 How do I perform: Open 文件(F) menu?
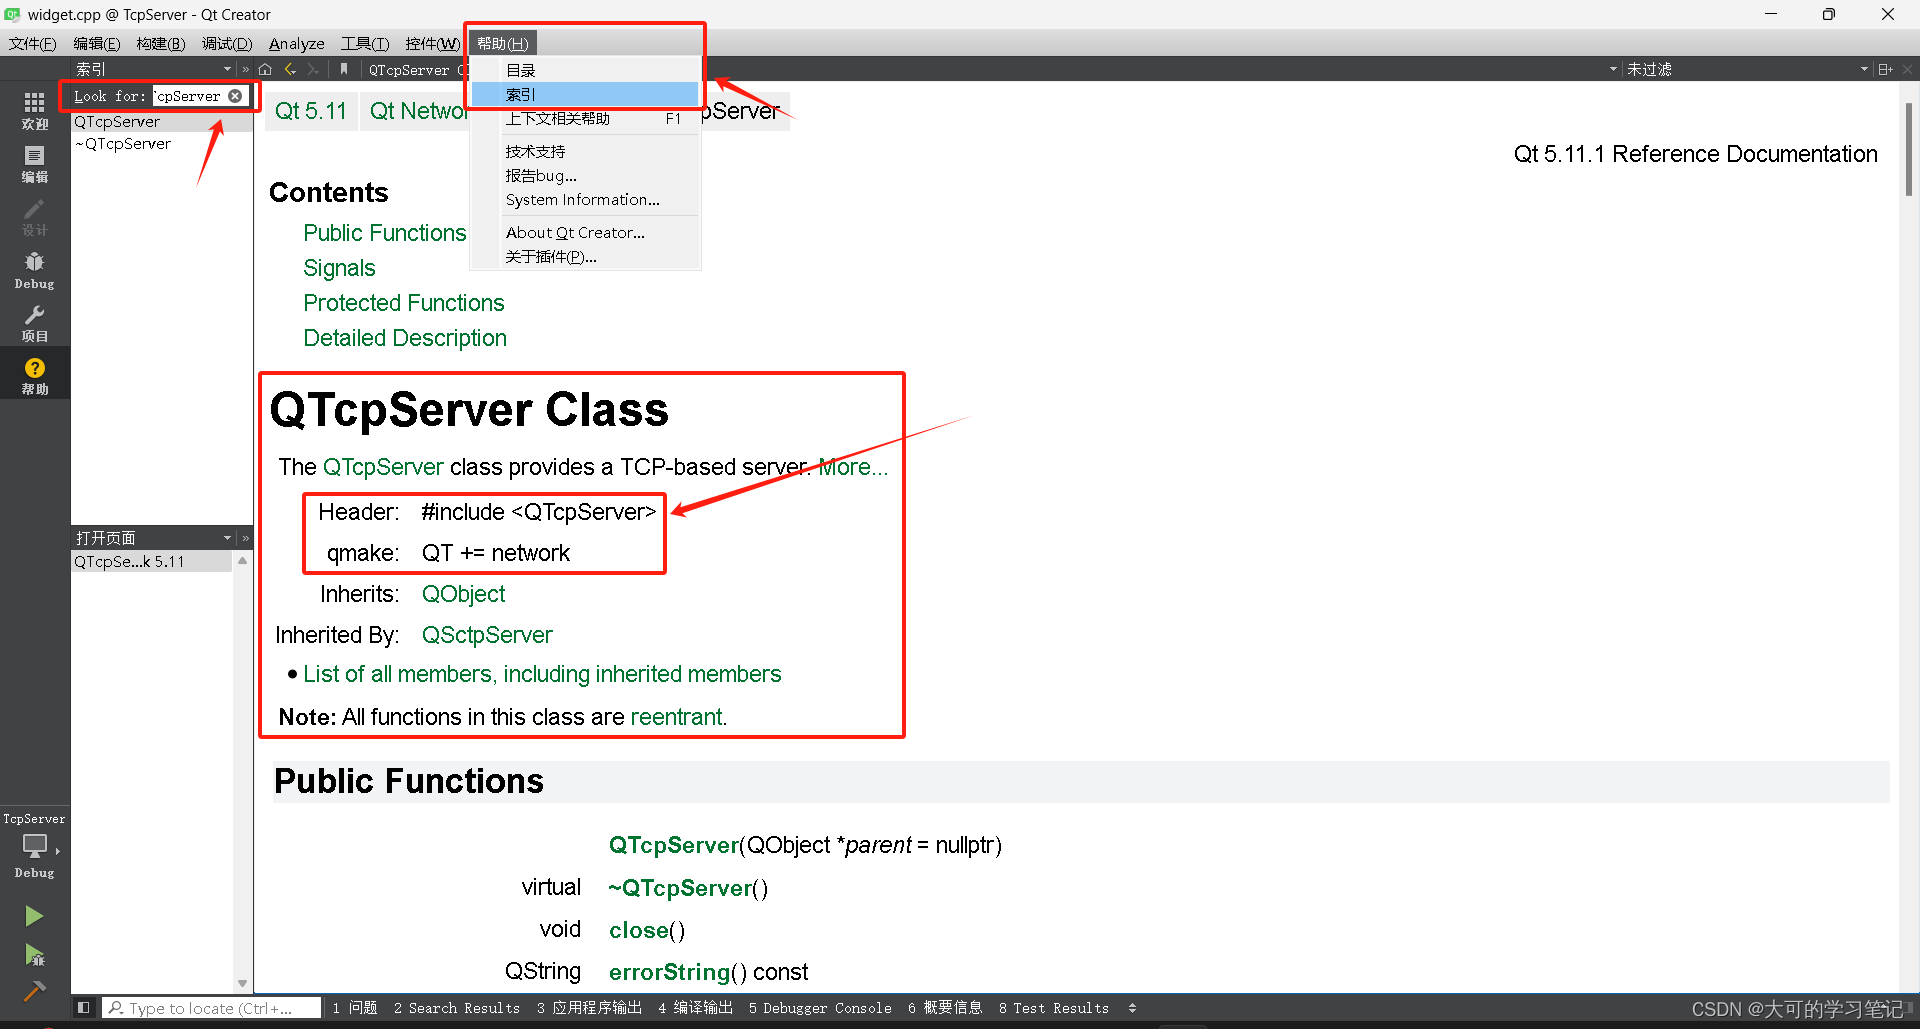pyautogui.click(x=32, y=43)
